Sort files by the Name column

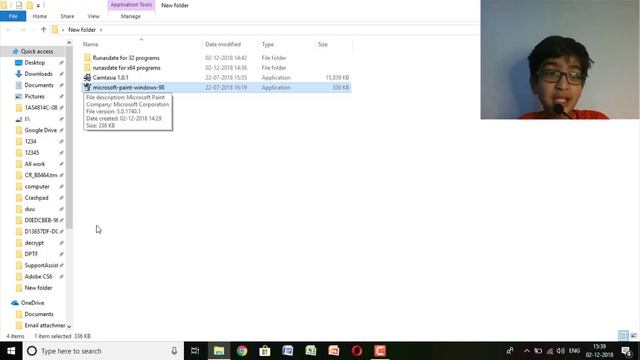click(x=91, y=44)
